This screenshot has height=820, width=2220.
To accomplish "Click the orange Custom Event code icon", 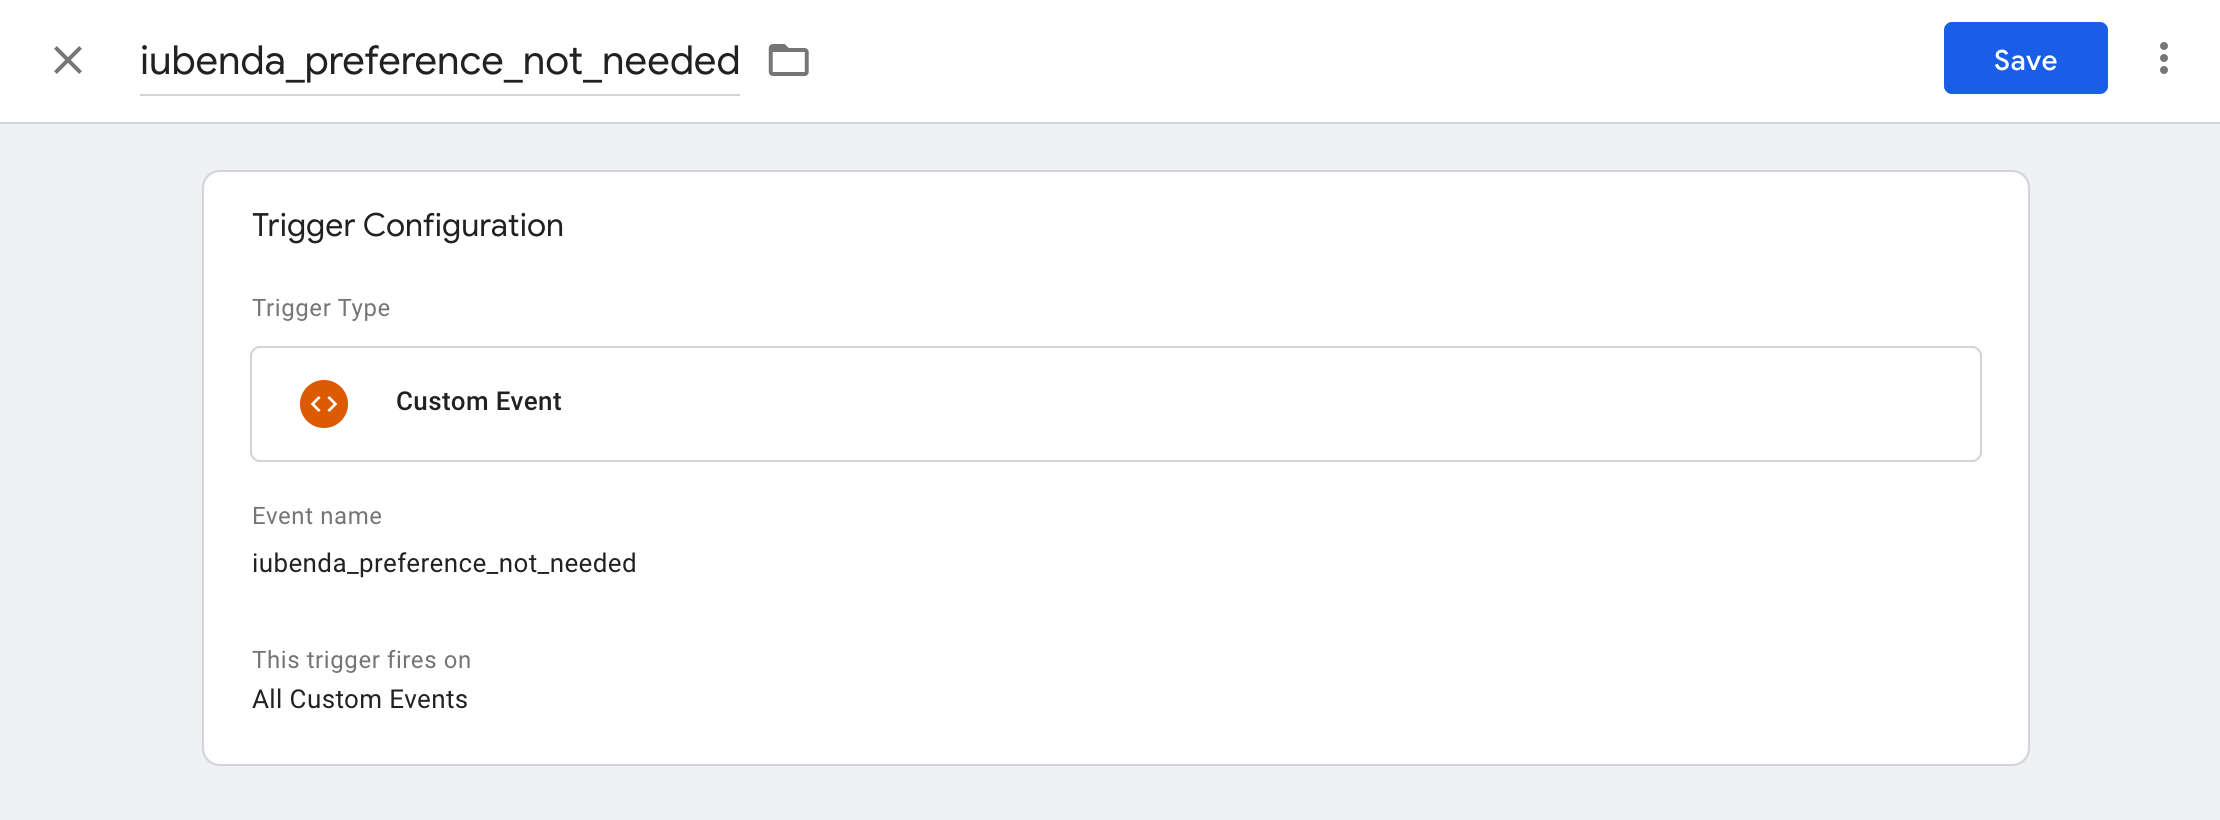I will click(324, 404).
